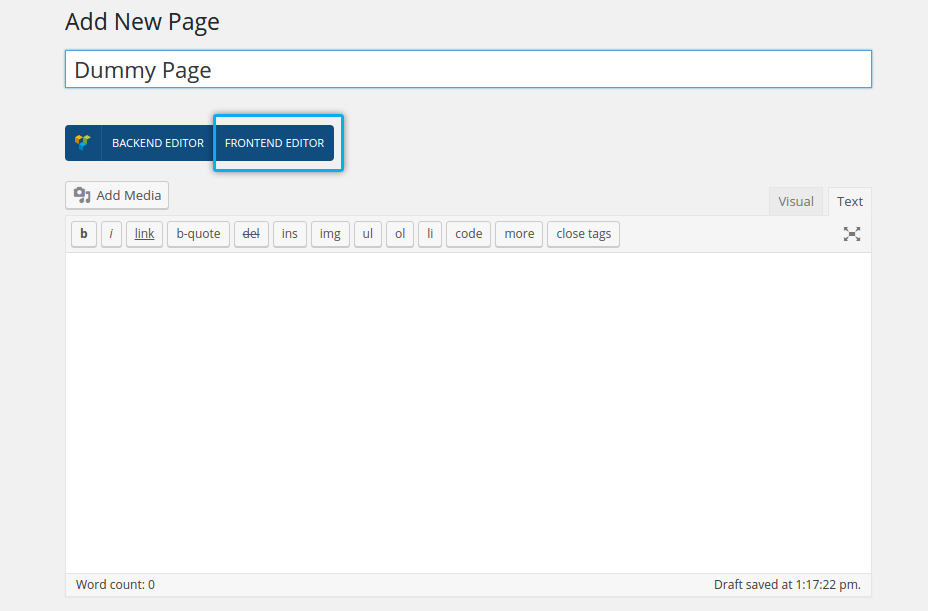Insert deleted text tag with del
928x611 pixels.
click(251, 234)
